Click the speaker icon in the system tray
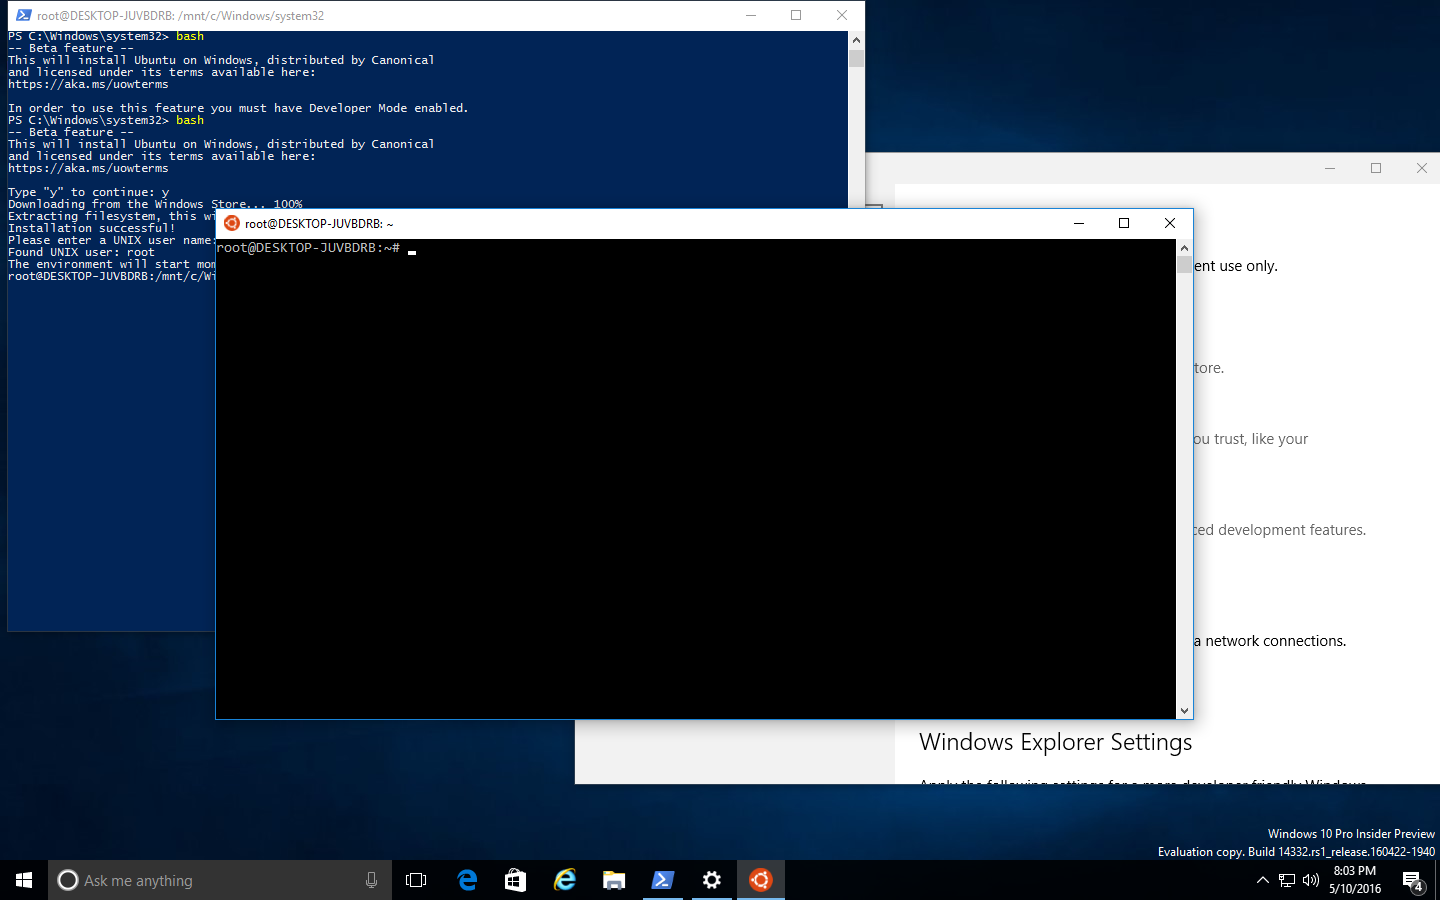Viewport: 1440px width, 900px height. click(x=1309, y=882)
